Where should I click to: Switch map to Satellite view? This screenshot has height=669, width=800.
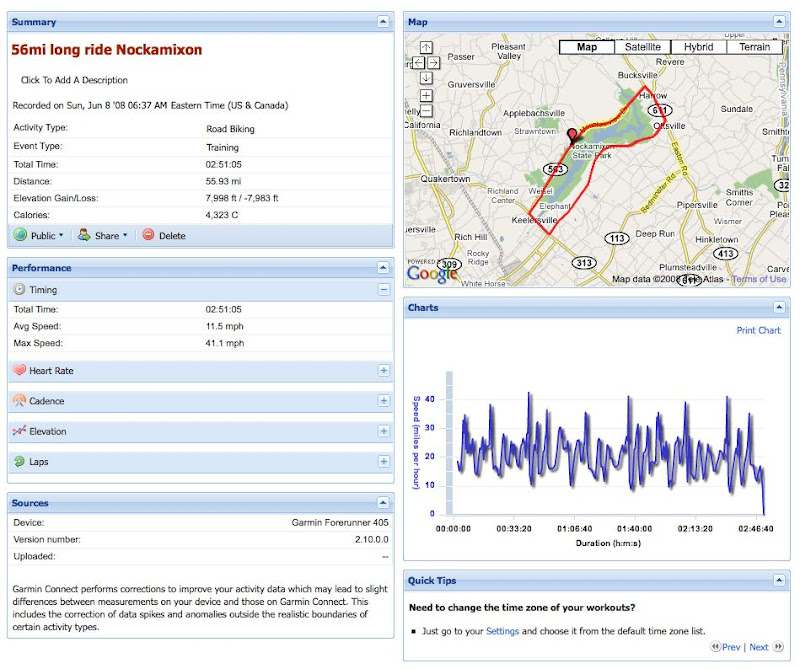point(643,47)
